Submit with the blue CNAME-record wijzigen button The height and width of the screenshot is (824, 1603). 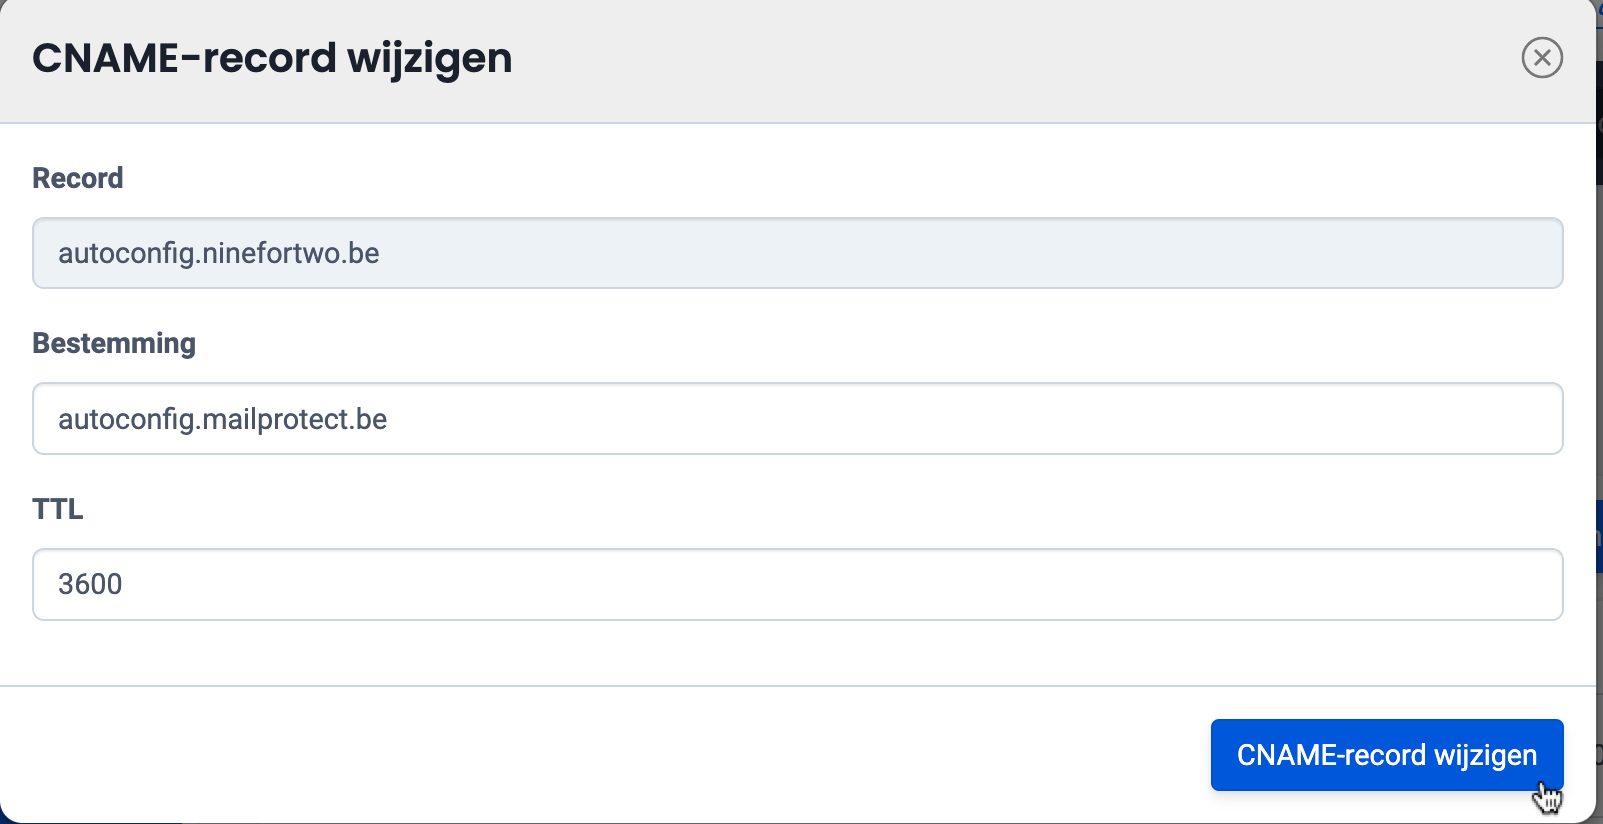(x=1386, y=755)
